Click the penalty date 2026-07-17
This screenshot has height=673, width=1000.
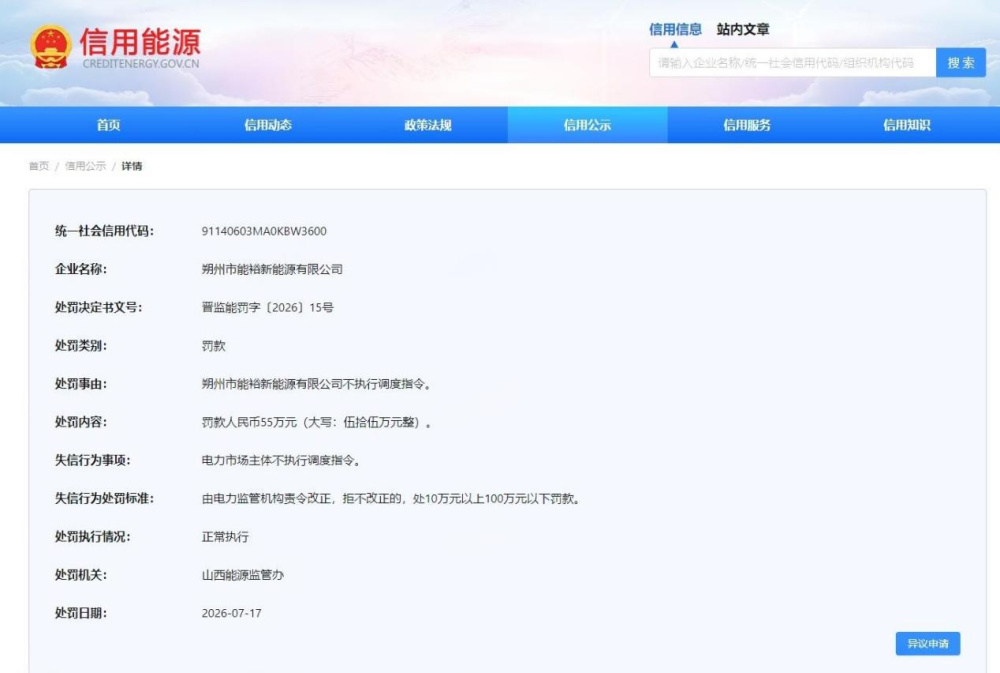pyautogui.click(x=232, y=613)
